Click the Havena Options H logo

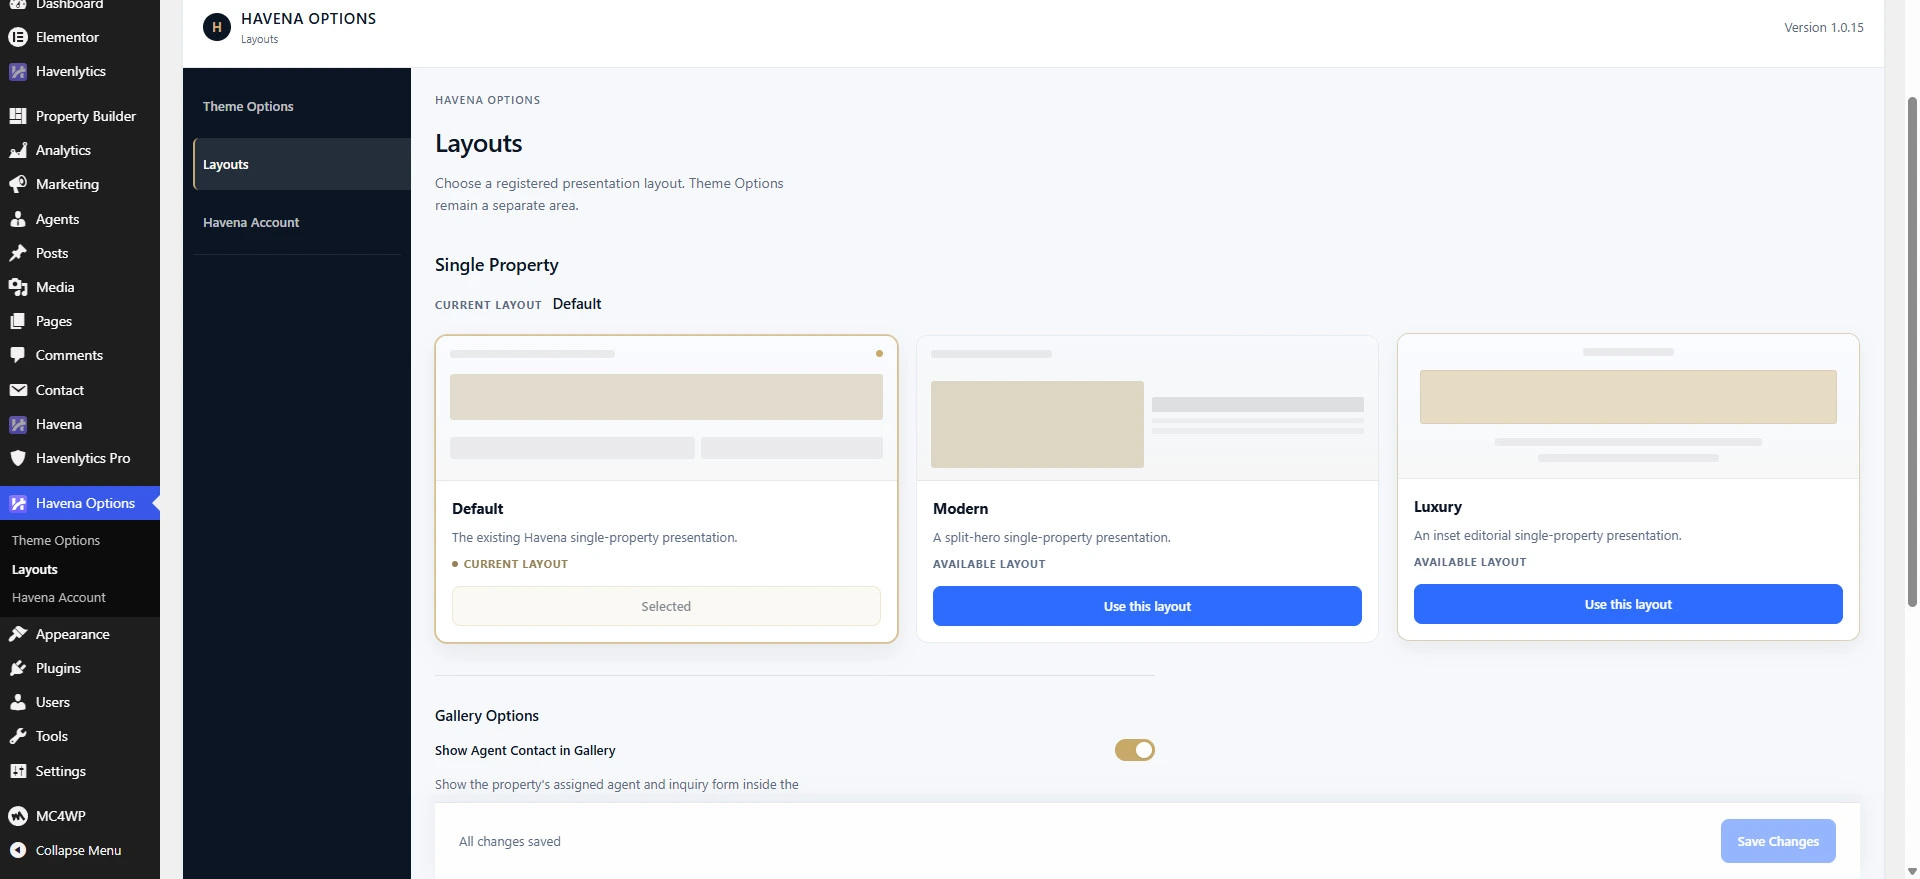click(x=217, y=28)
